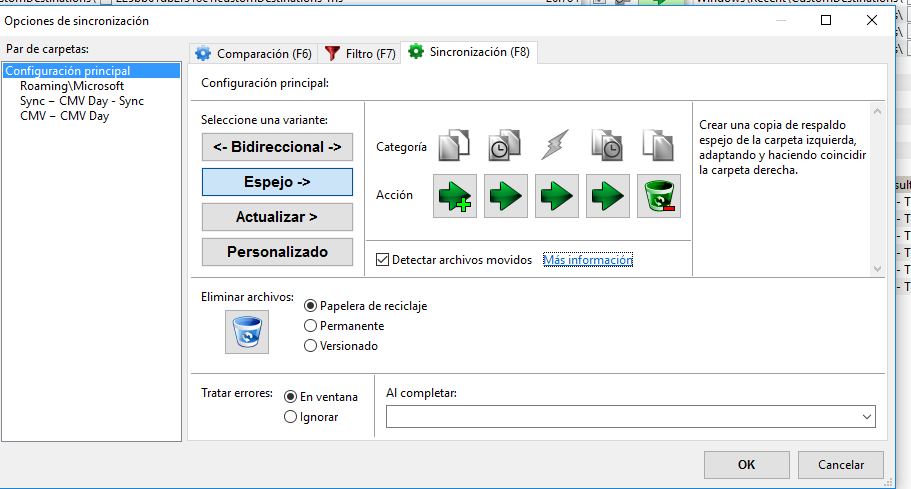911x489 pixels.
Task: Click the Cancelar button
Action: tap(841, 465)
